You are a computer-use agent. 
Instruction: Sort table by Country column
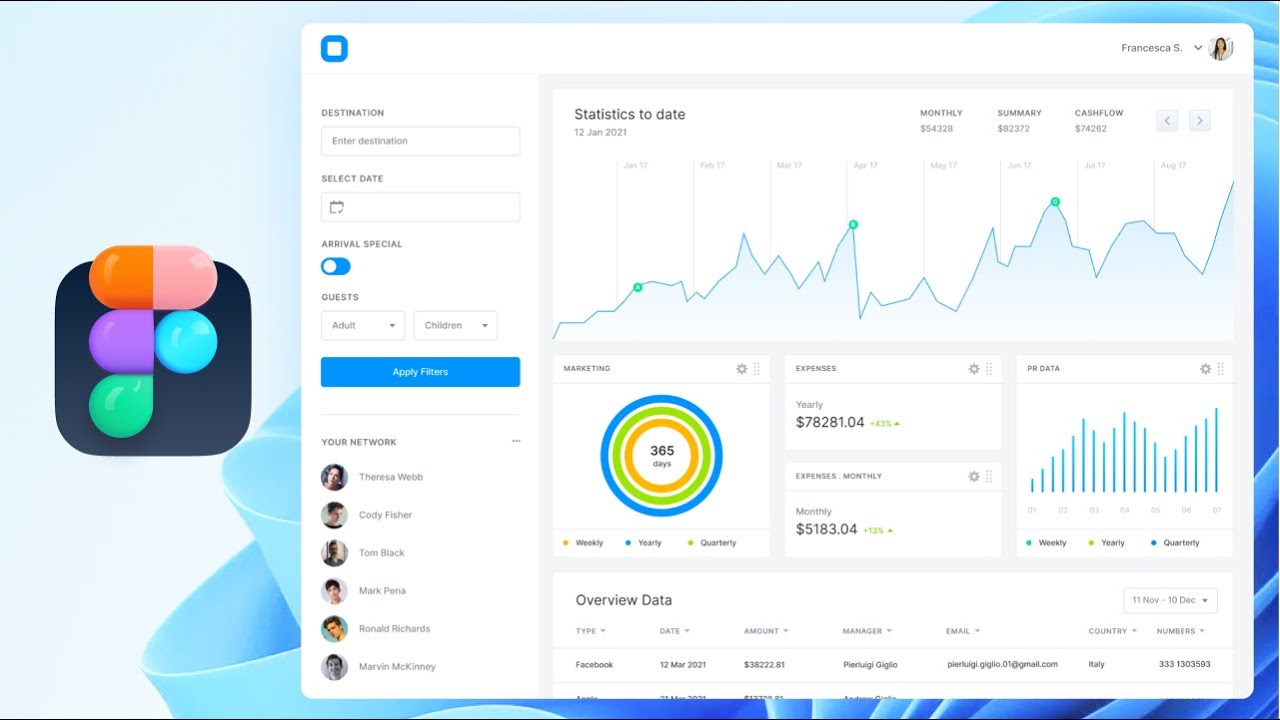(x=1113, y=631)
